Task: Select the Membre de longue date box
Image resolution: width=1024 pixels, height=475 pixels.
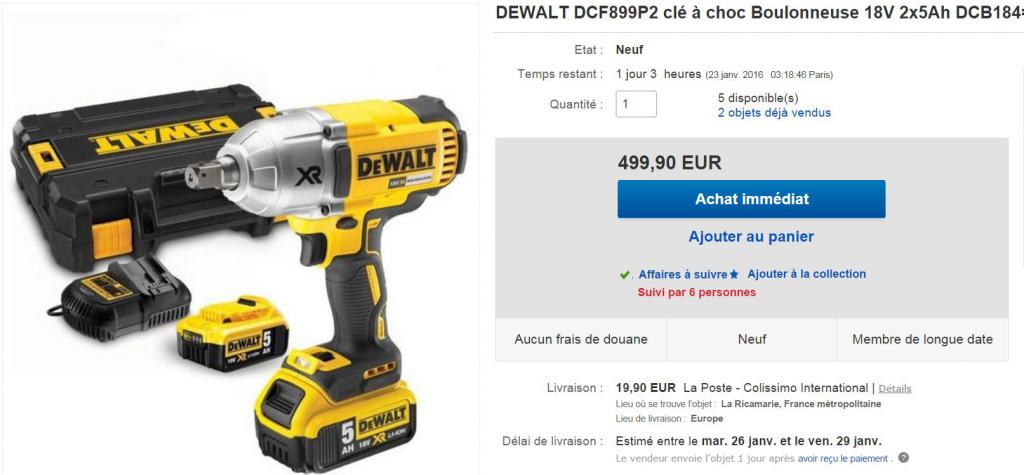Action: [x=923, y=340]
